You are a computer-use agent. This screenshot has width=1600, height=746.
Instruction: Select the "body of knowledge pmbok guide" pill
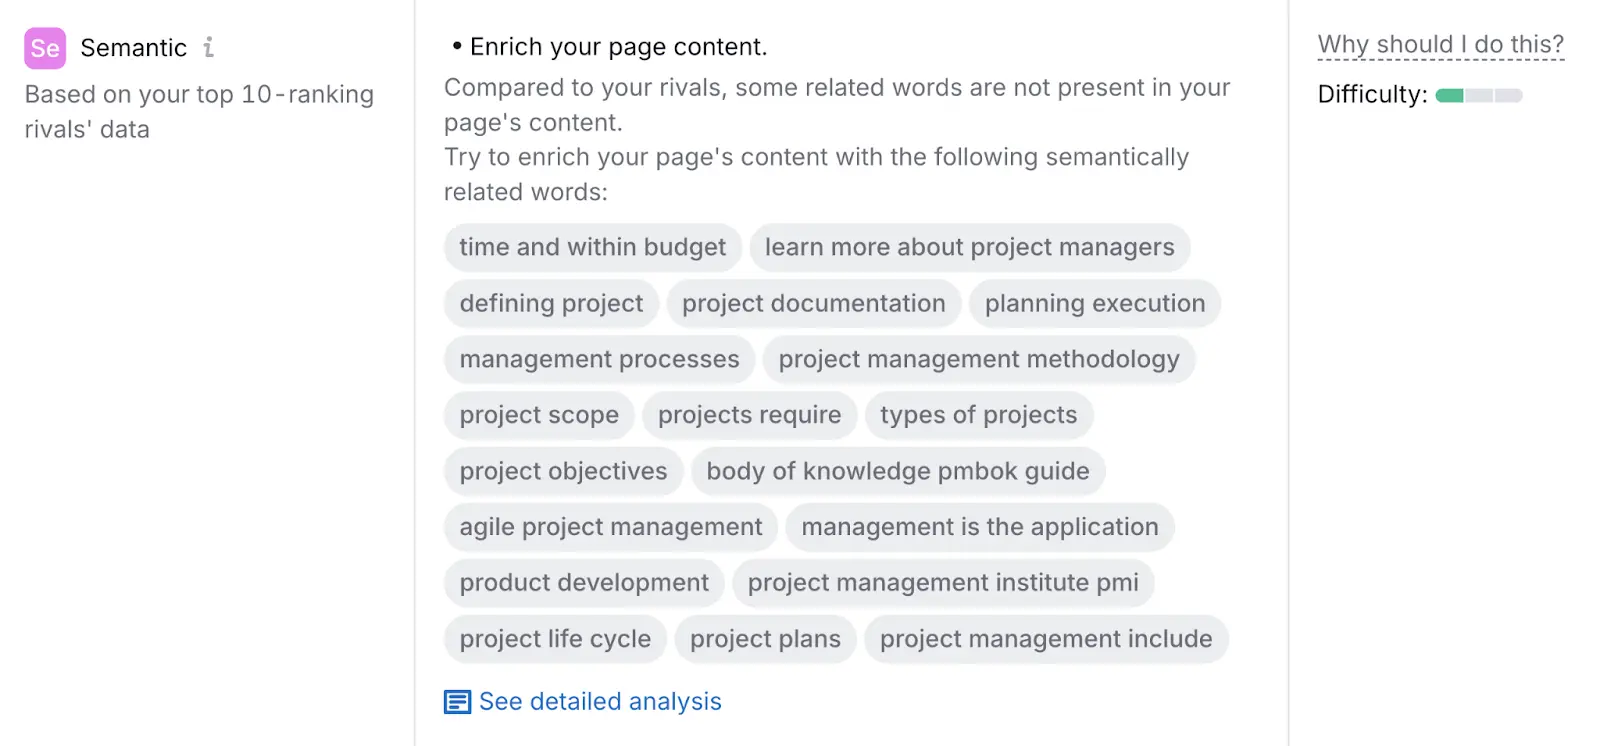point(897,471)
